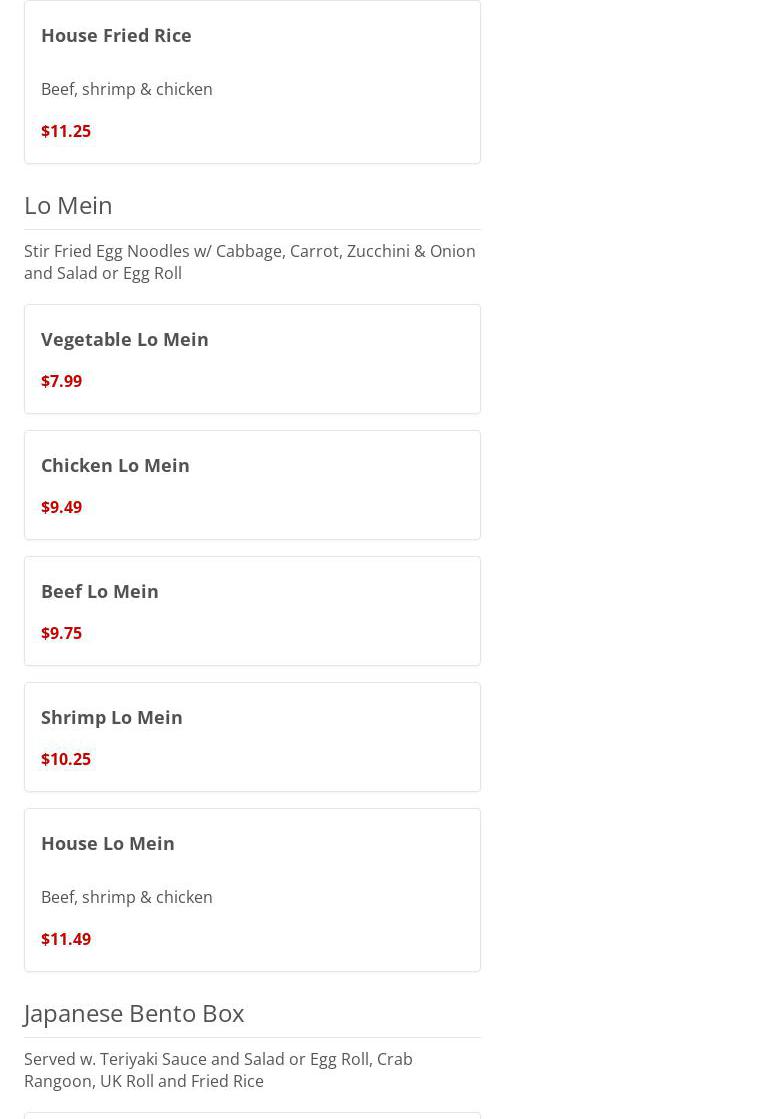Click the House Lo Mein item title
Screen dimensions: 770x1119
[108, 843]
